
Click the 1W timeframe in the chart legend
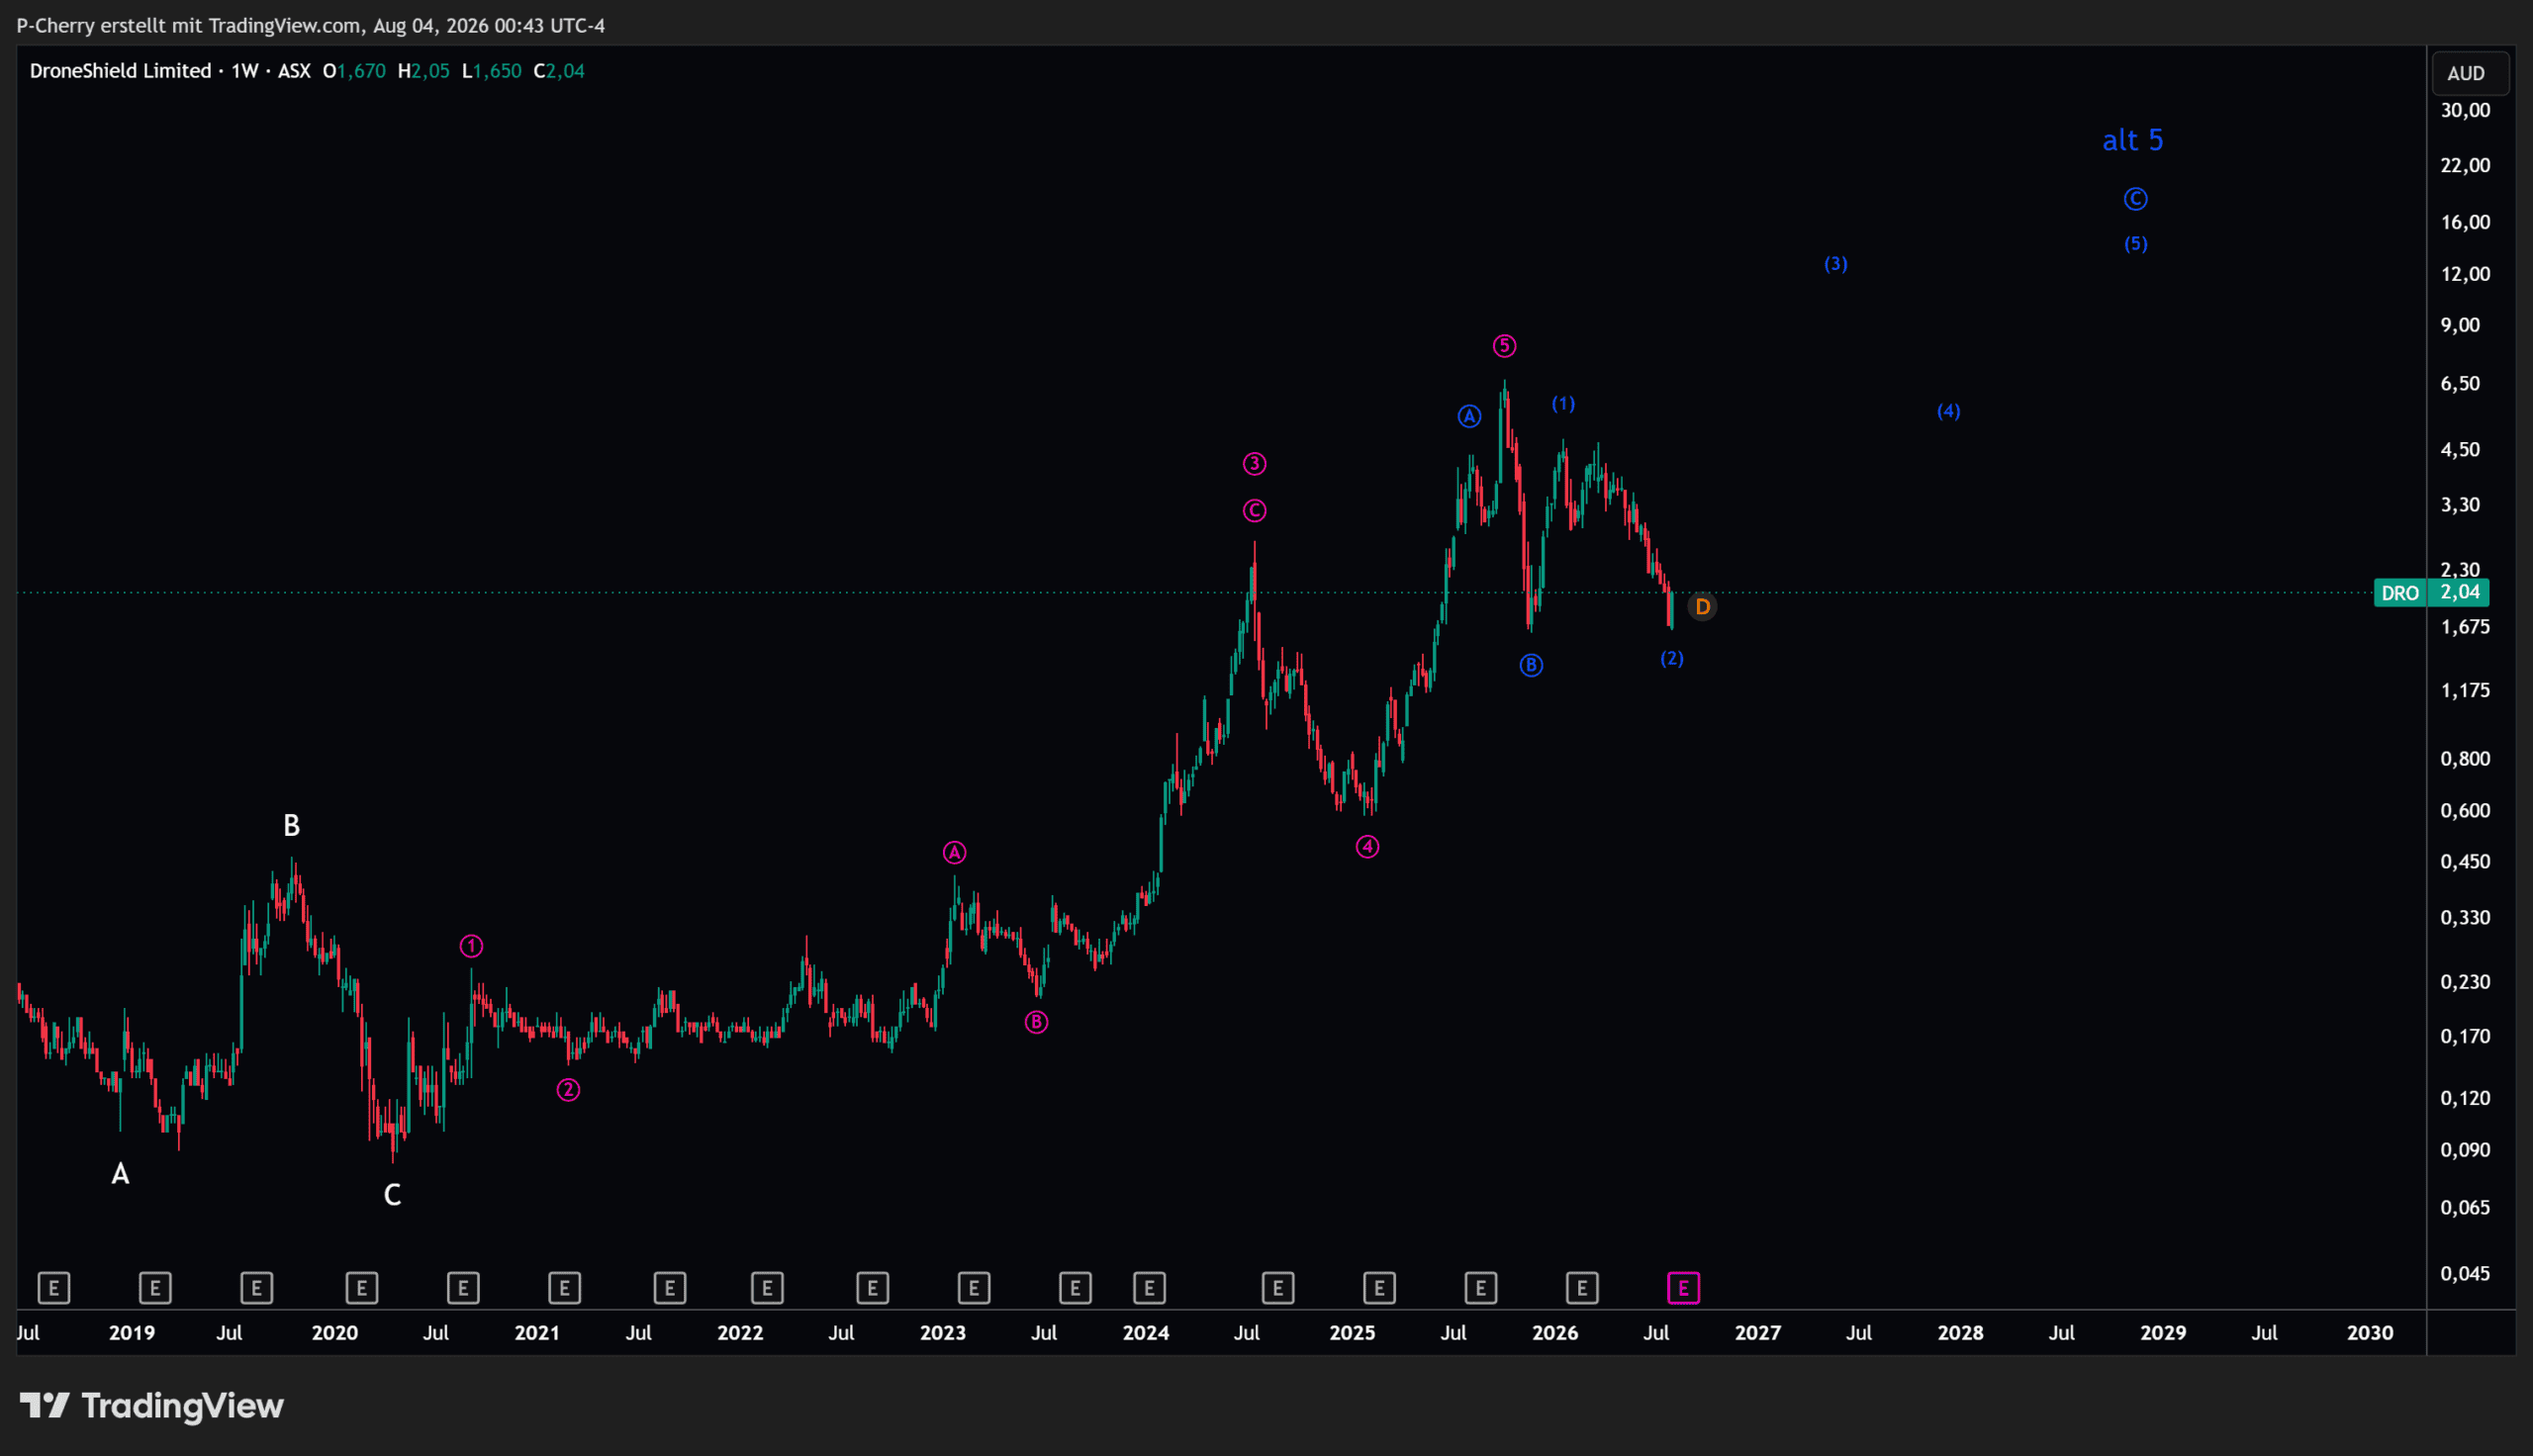click(x=245, y=71)
